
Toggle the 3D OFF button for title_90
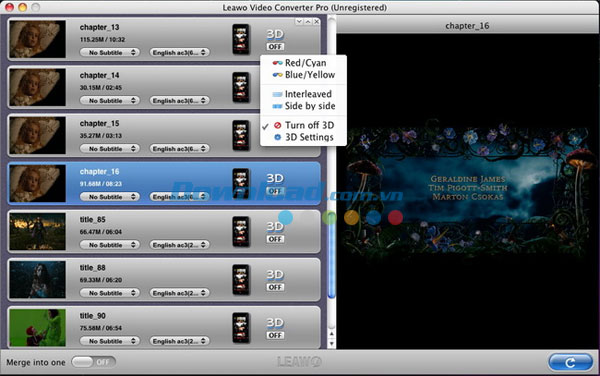[x=275, y=335]
